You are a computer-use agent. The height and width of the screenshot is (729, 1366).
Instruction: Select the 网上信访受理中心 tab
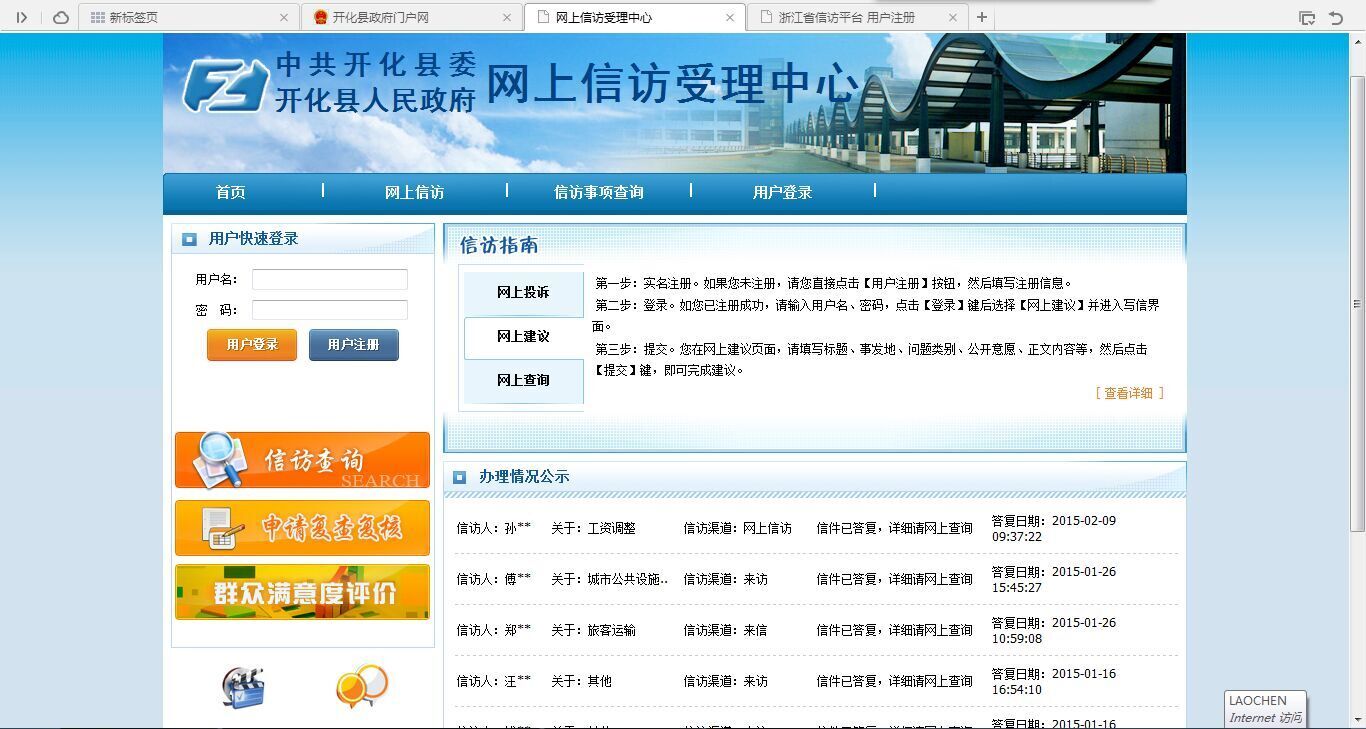(x=634, y=17)
